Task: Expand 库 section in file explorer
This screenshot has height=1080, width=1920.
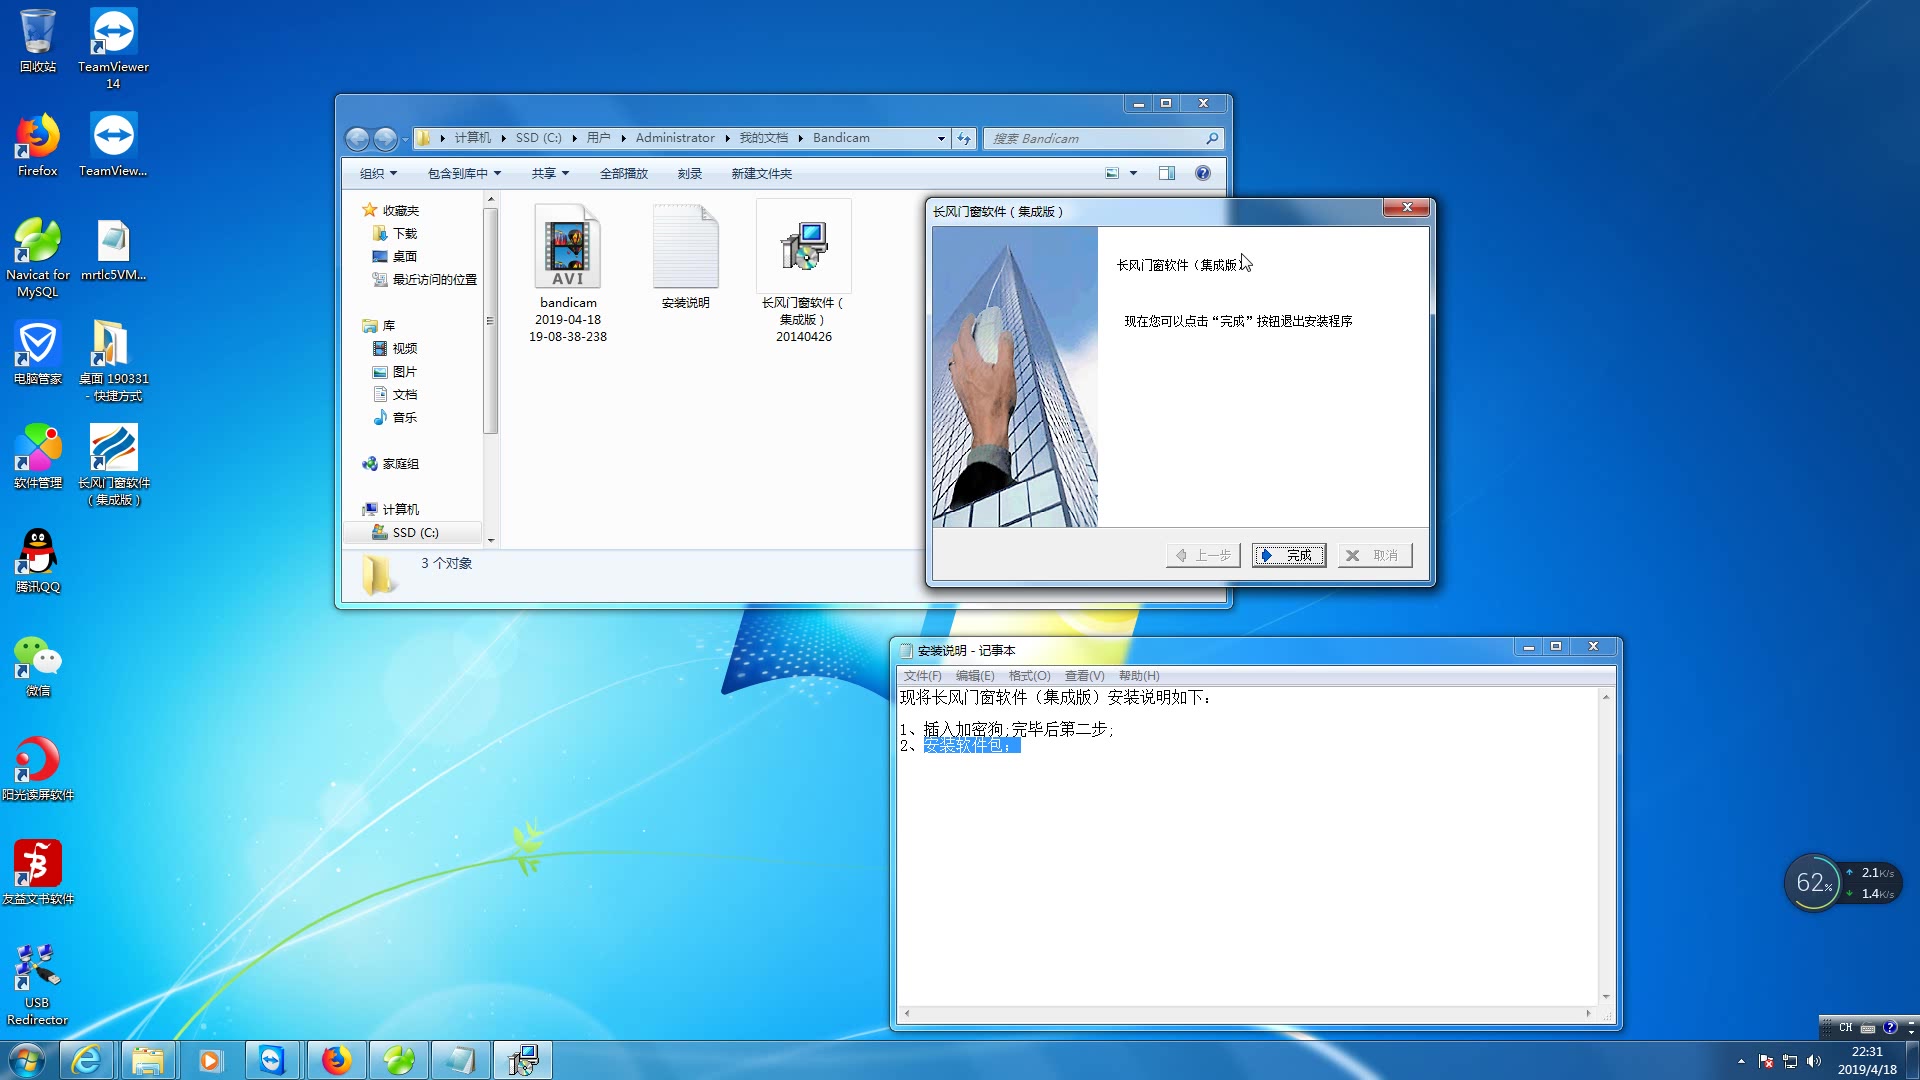Action: (x=356, y=324)
